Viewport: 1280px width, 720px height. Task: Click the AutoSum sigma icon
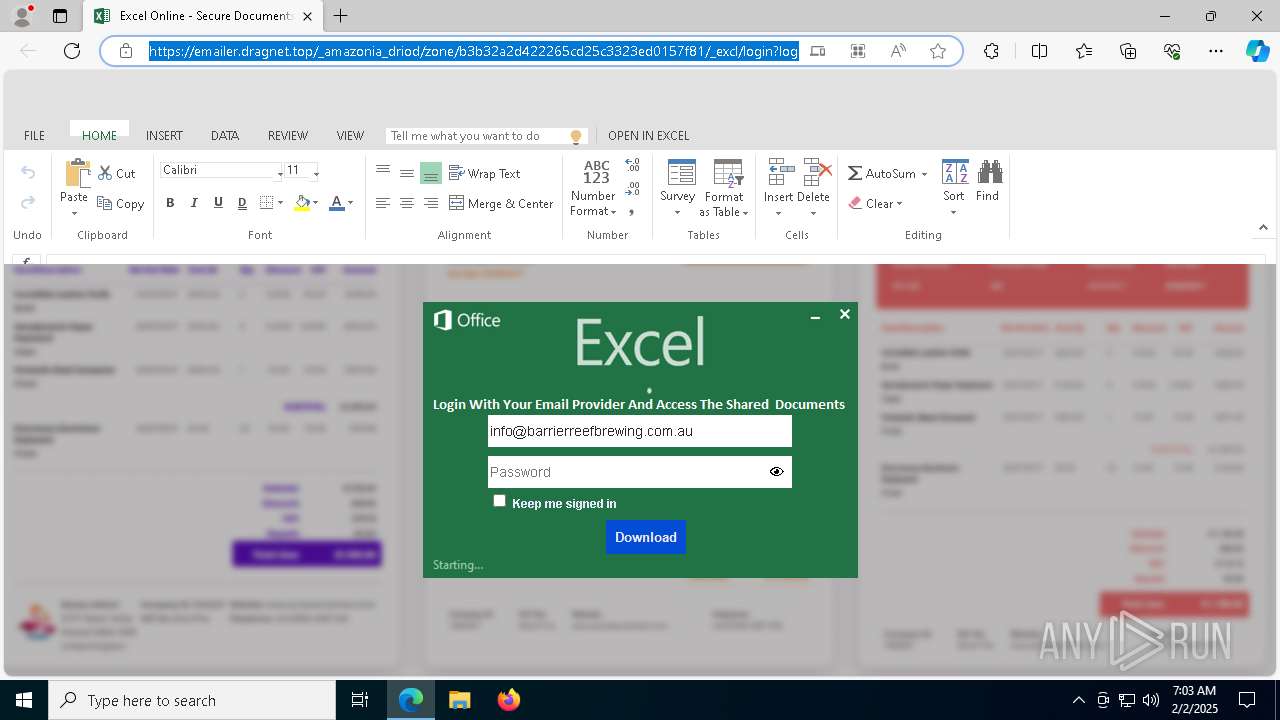coord(855,173)
